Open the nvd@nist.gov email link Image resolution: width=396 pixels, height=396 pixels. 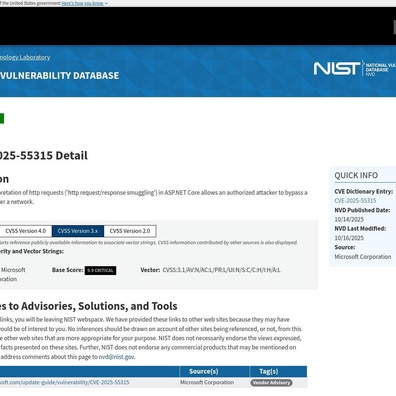(x=116, y=357)
